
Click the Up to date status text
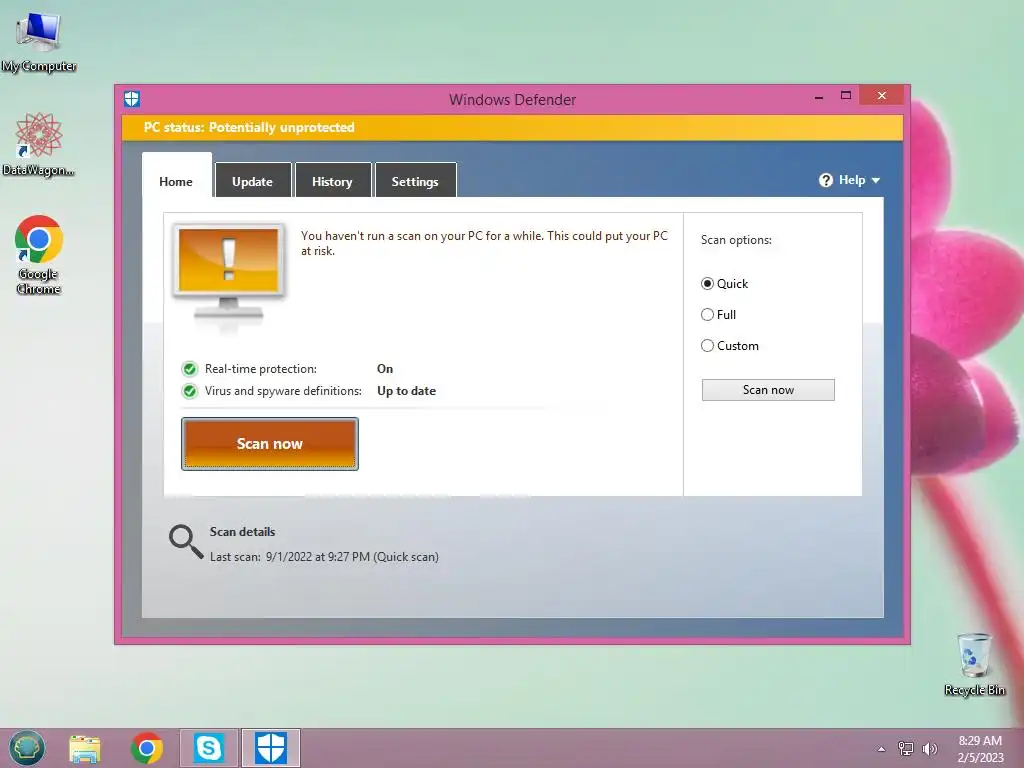(406, 391)
